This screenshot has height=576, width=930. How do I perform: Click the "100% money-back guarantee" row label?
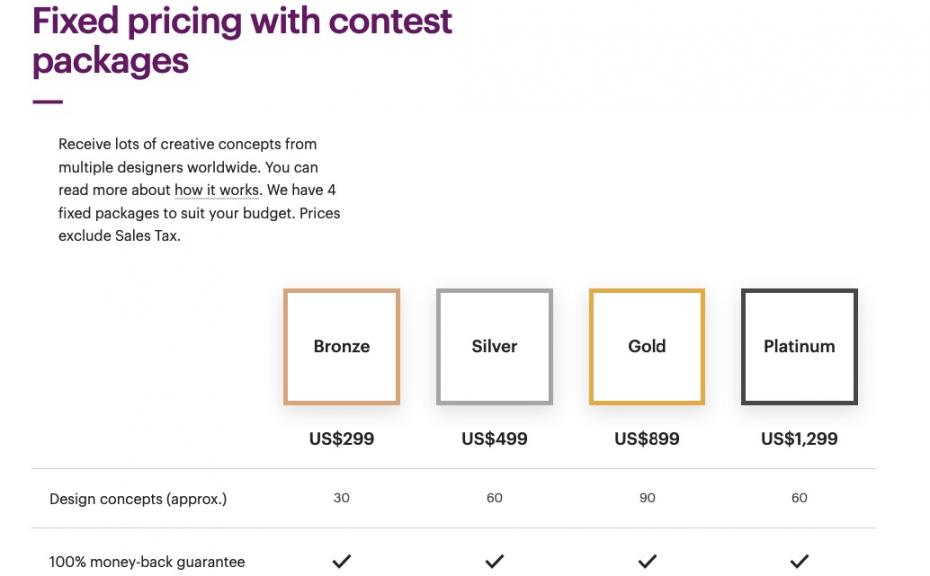(147, 562)
